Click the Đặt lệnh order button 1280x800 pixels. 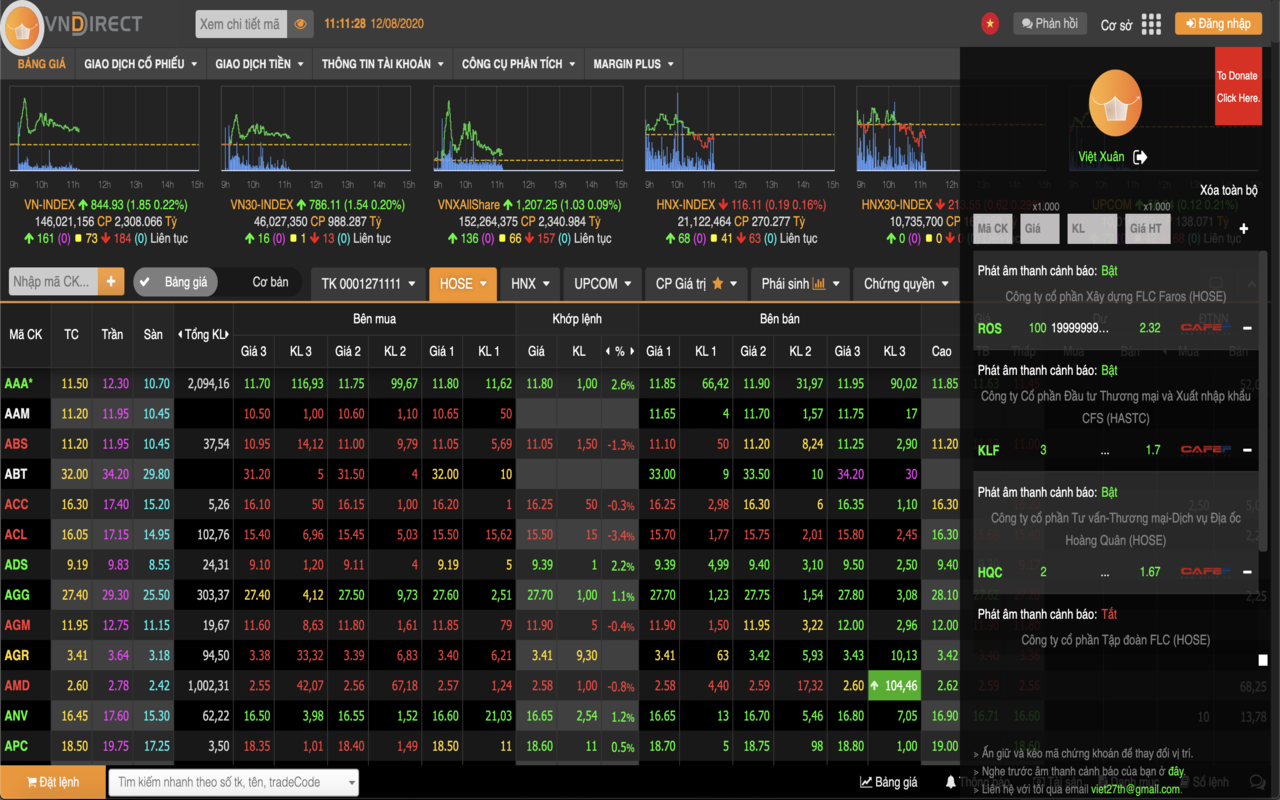click(x=53, y=782)
